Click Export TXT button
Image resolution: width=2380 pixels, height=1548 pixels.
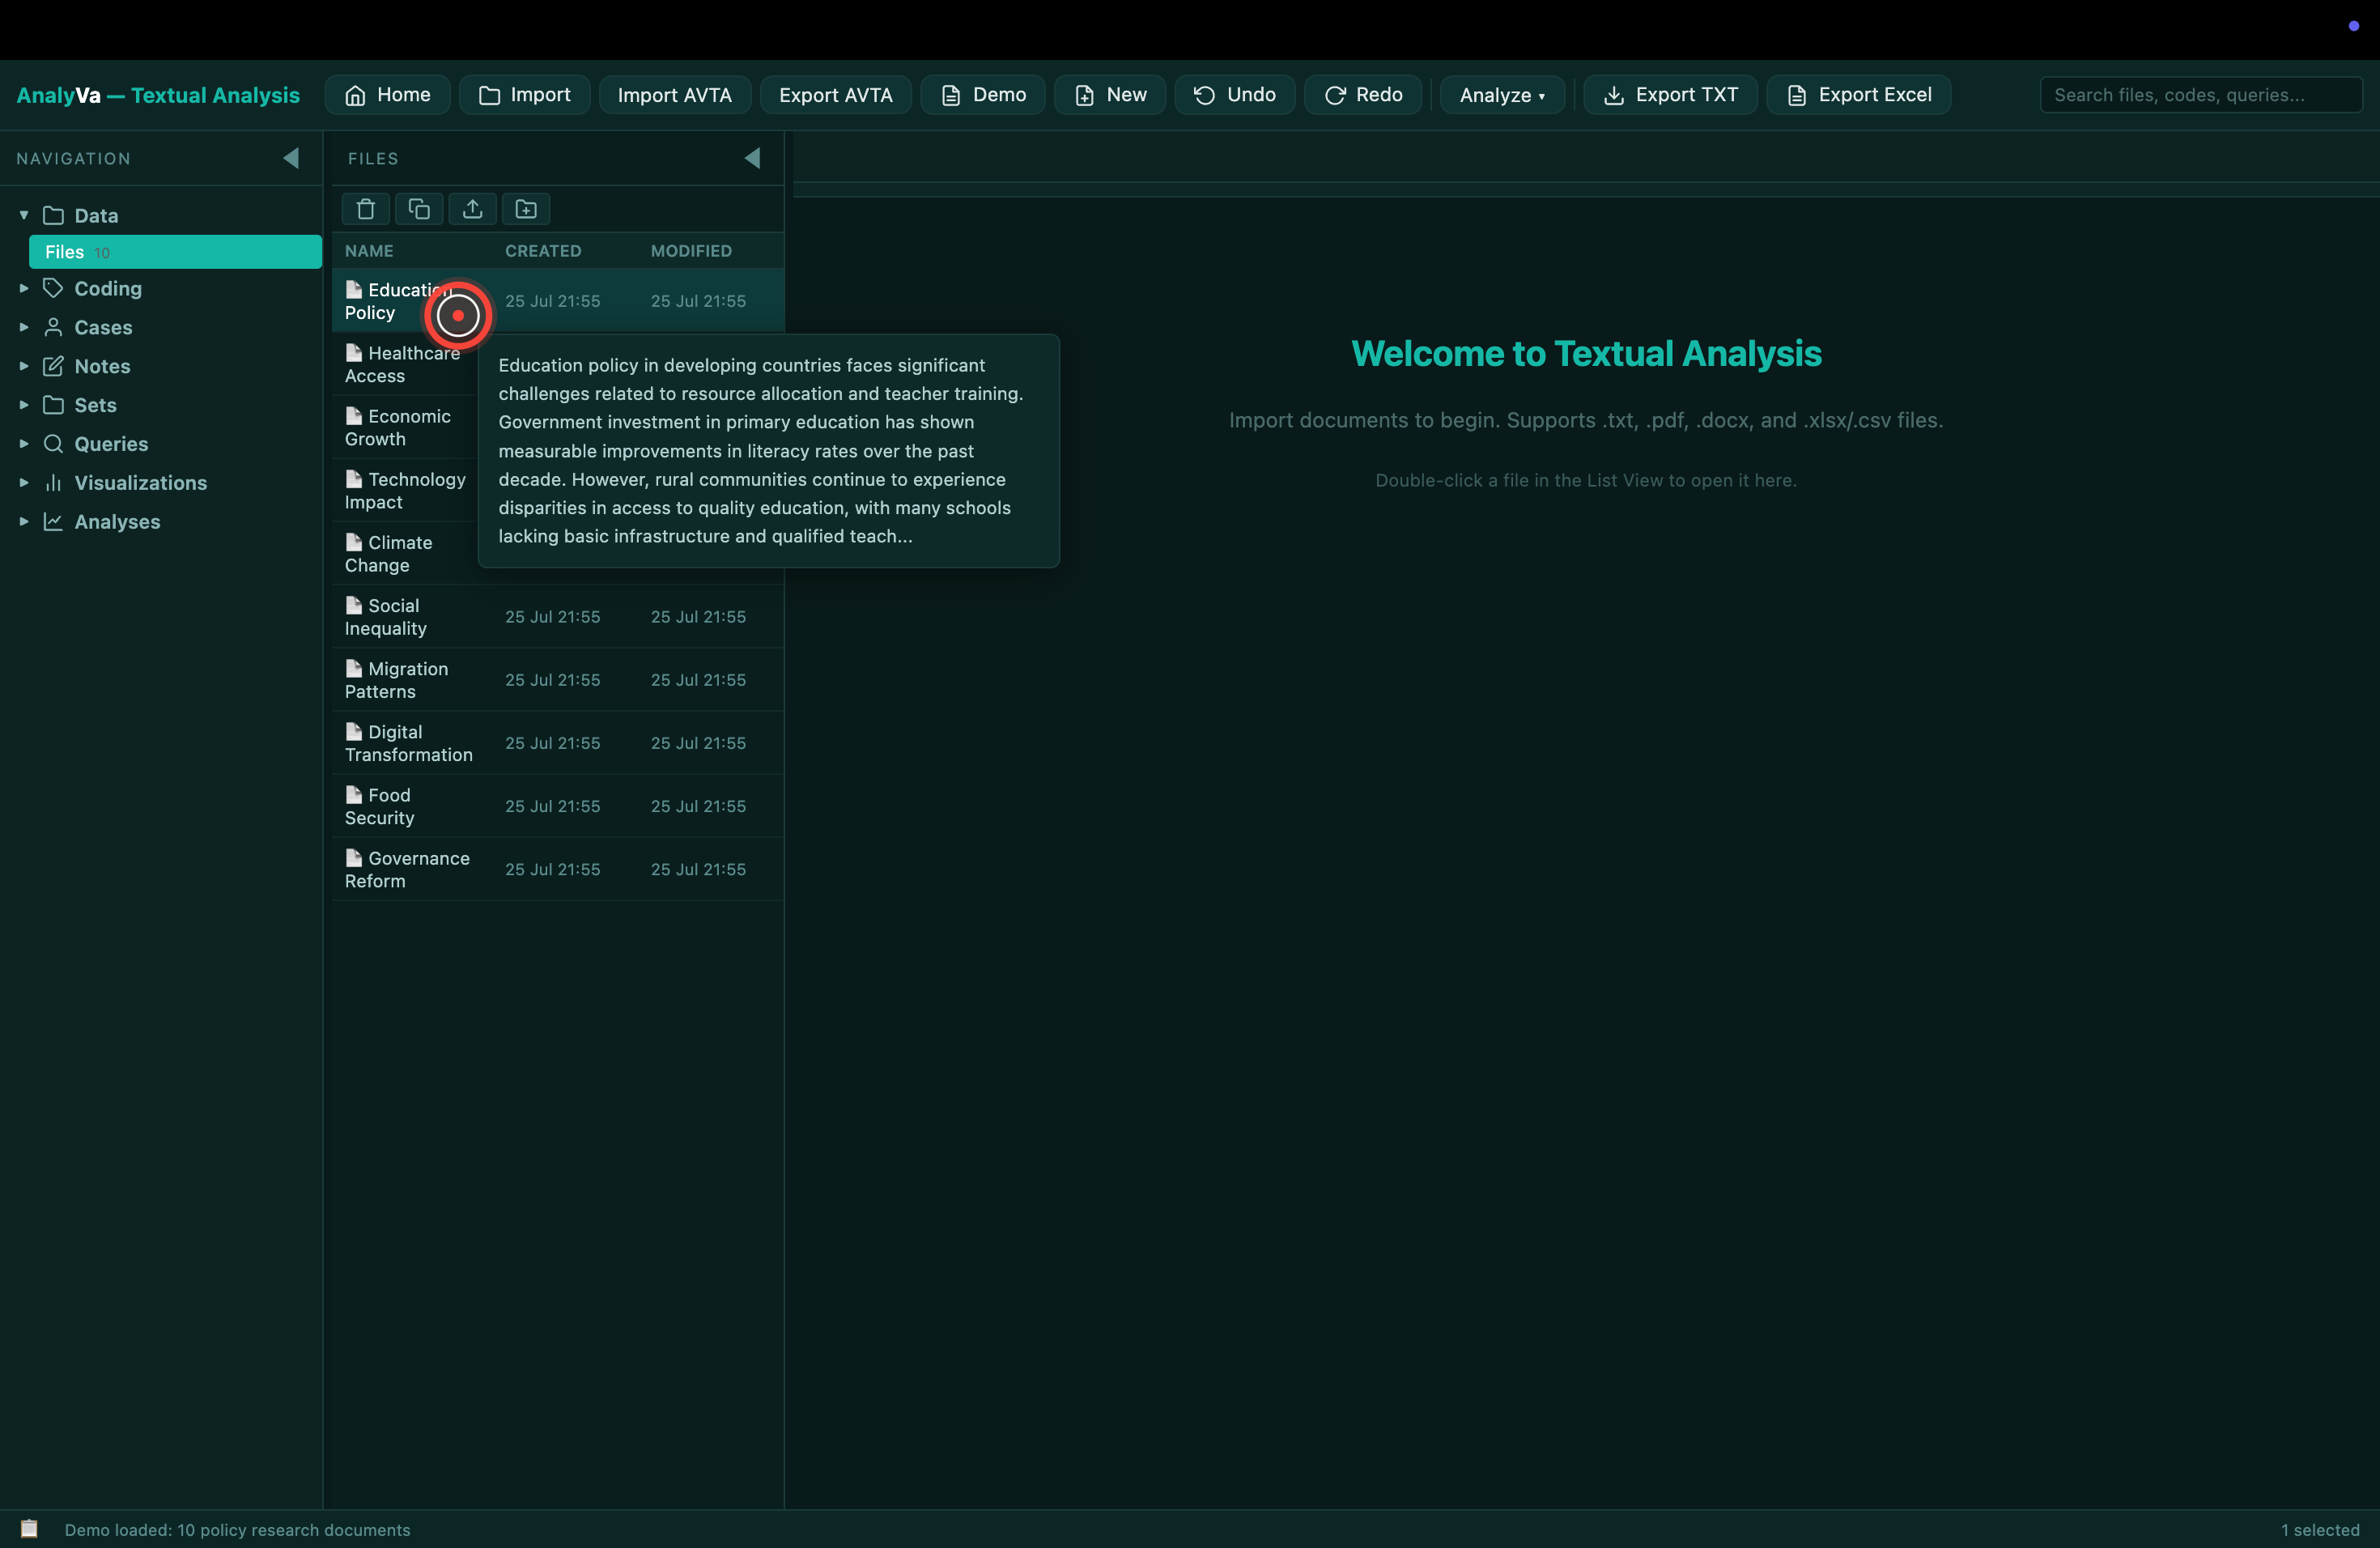tap(1670, 95)
